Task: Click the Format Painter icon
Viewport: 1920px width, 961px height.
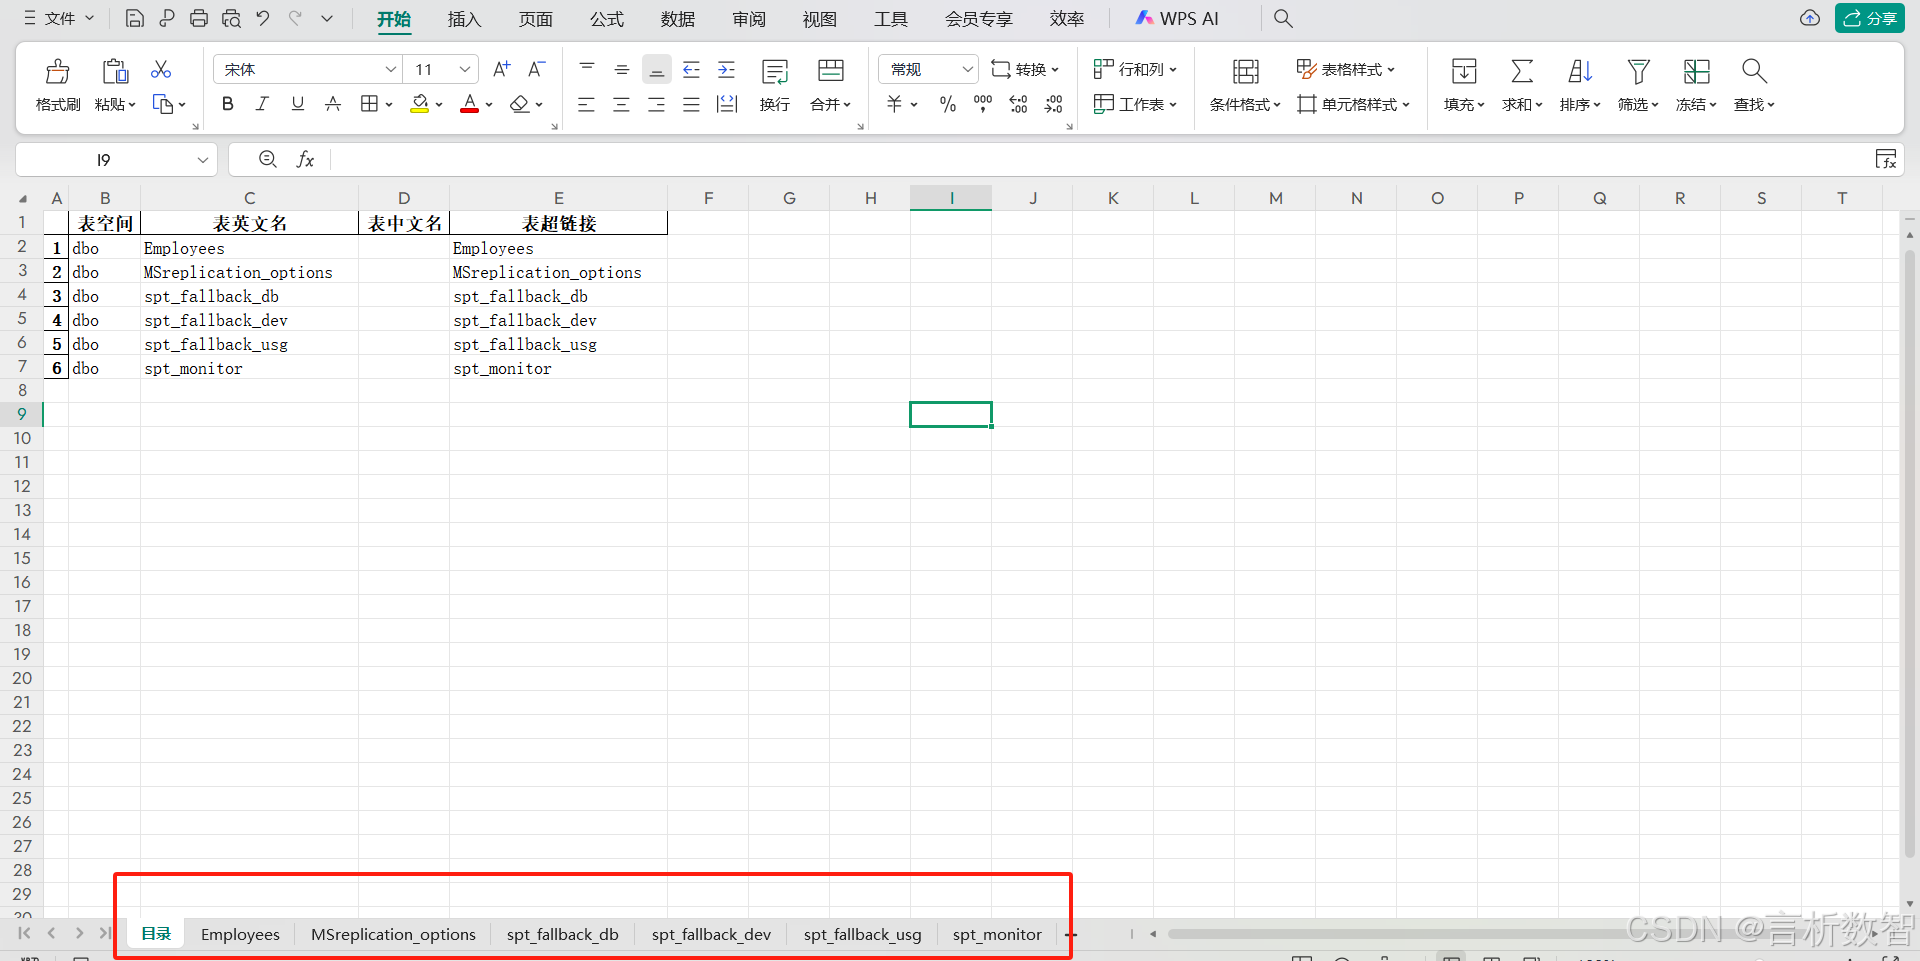Action: 58,71
